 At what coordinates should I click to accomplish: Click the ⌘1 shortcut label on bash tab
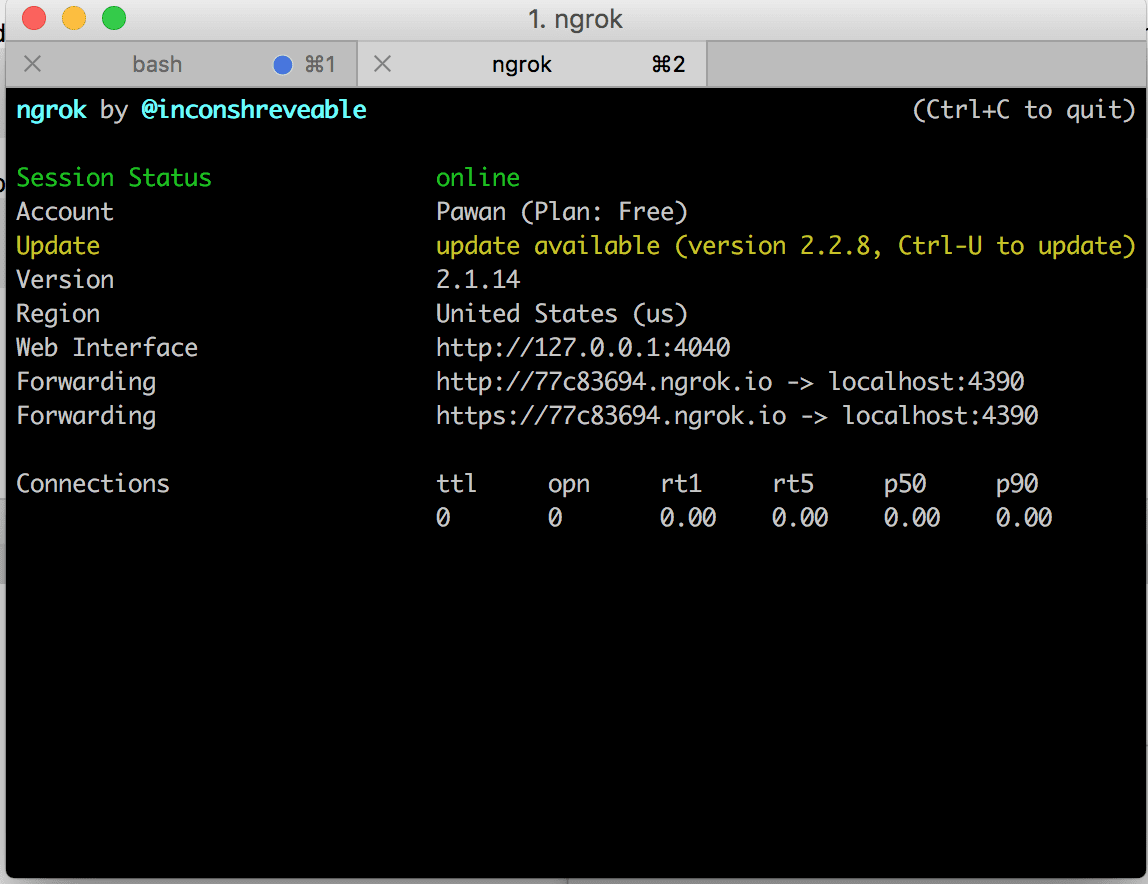coord(319,65)
